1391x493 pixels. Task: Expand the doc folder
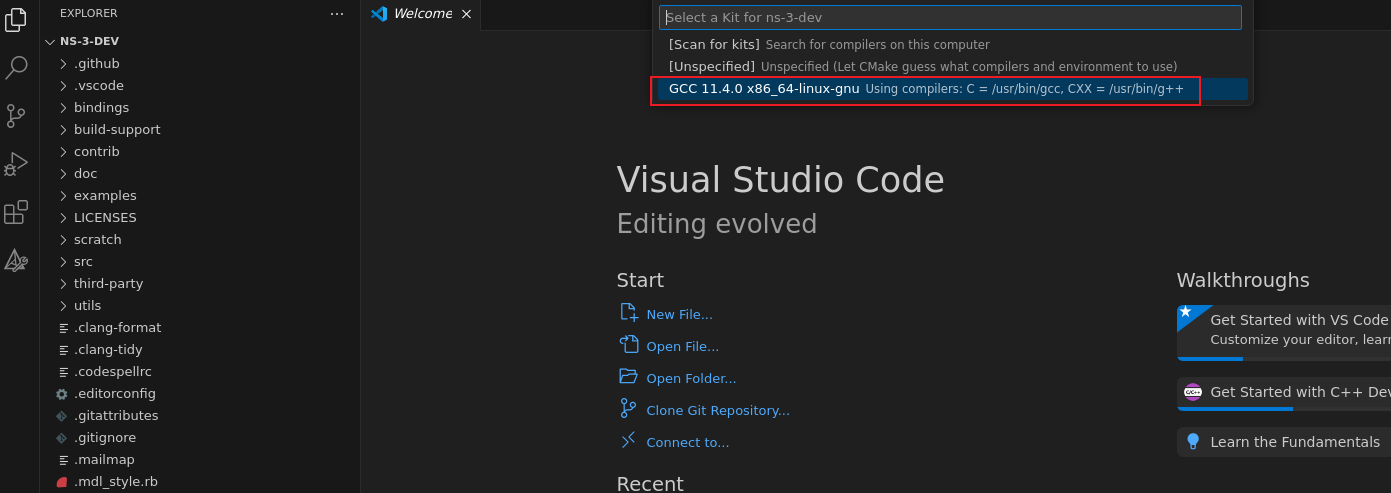pyautogui.click(x=63, y=174)
